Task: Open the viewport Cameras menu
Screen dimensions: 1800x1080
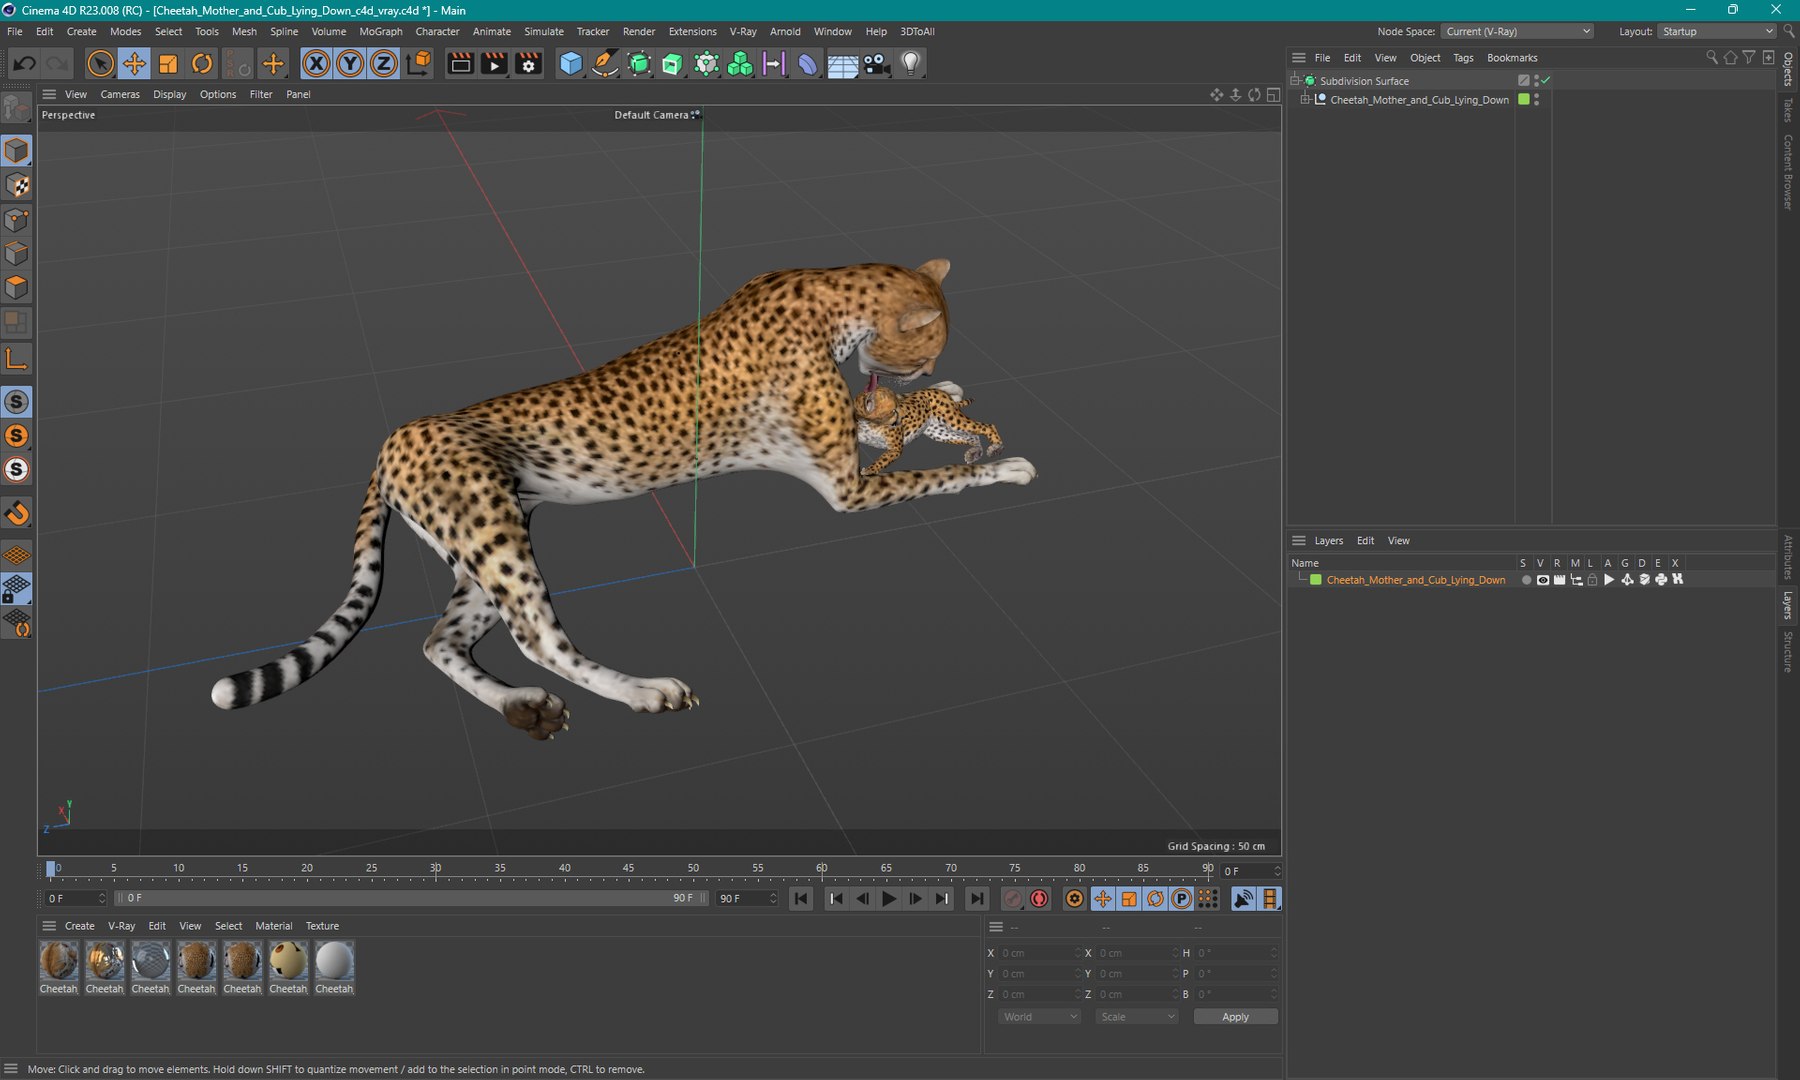Action: click(x=120, y=95)
